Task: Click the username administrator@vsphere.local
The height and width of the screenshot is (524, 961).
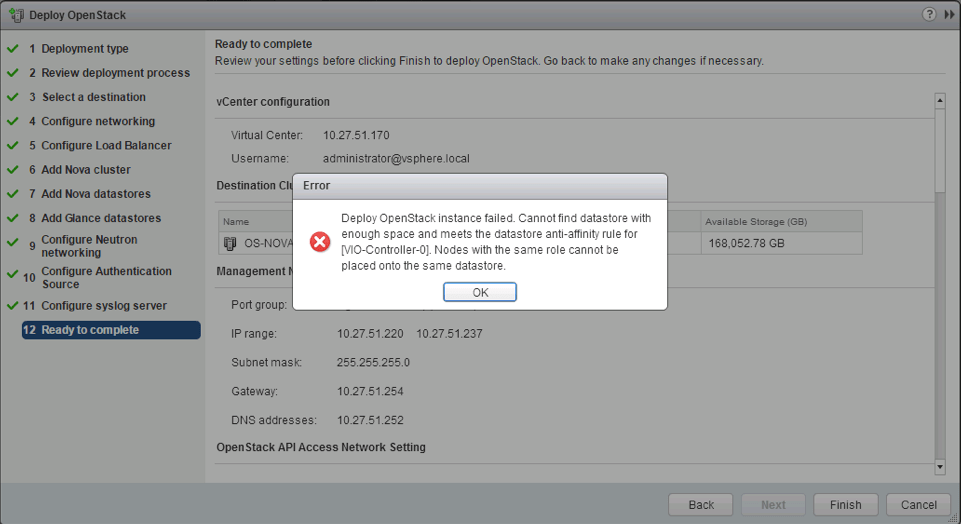Action: click(396, 159)
